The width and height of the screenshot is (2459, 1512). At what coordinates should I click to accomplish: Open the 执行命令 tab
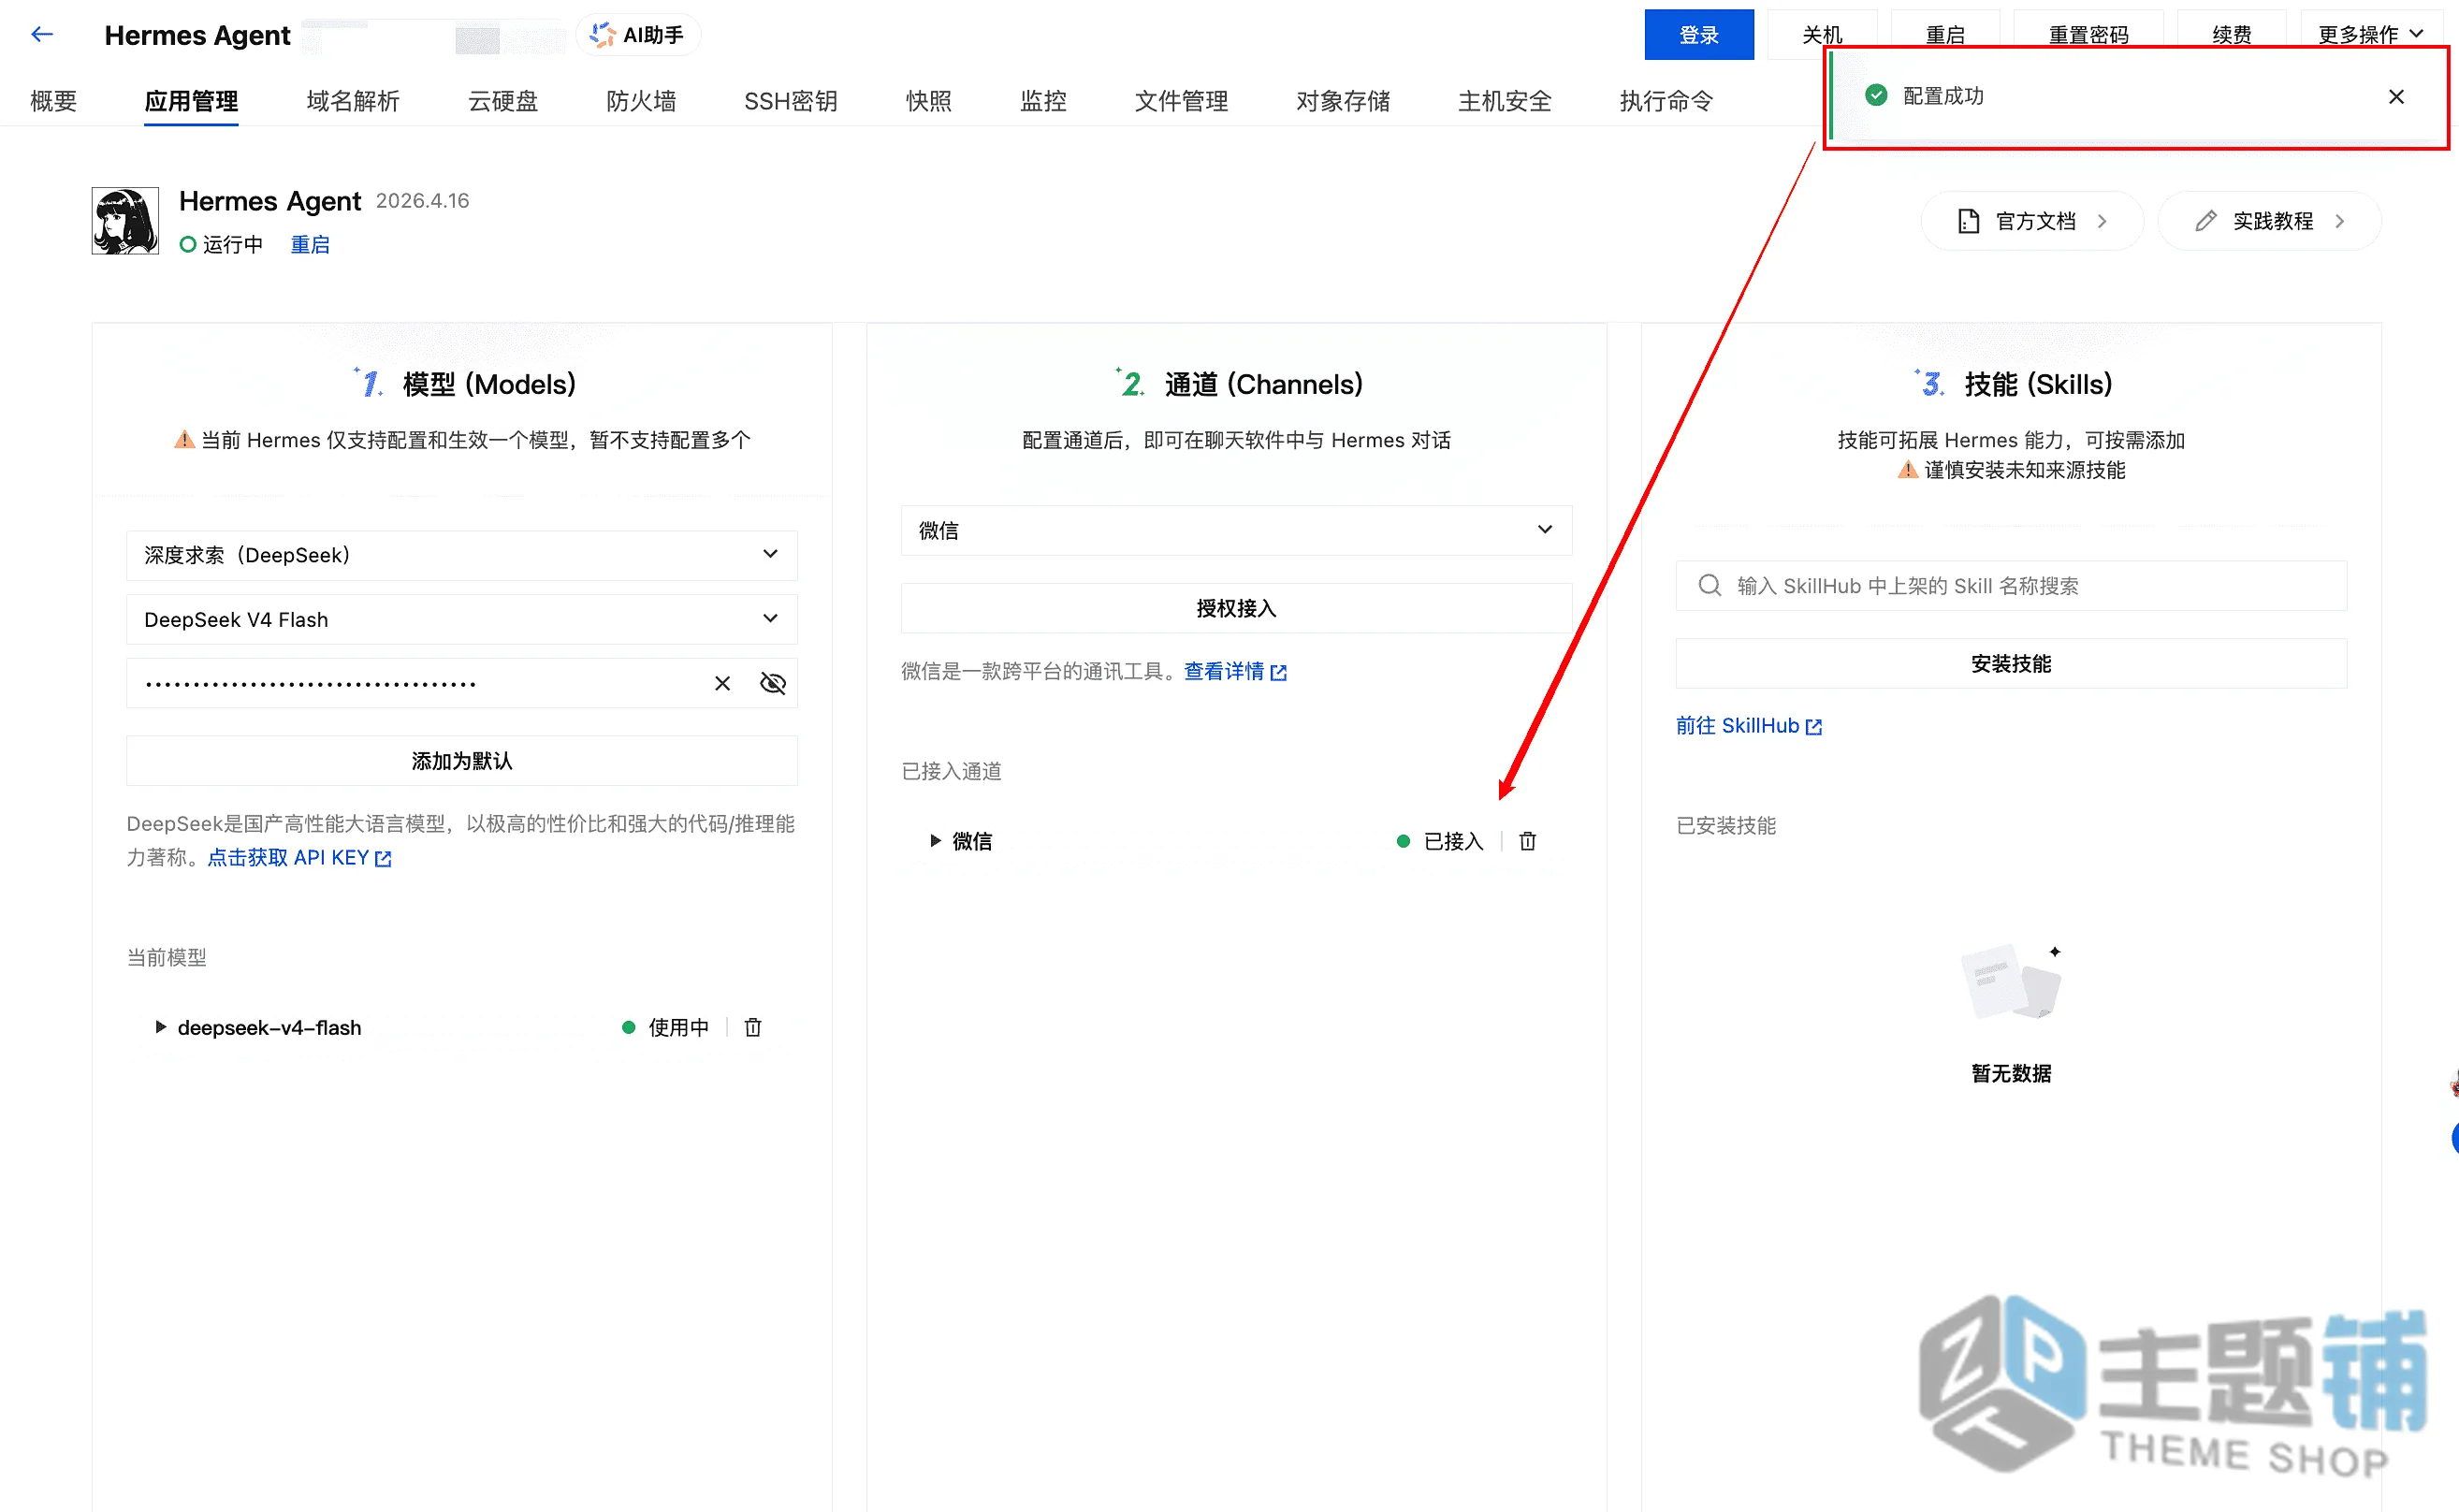[1667, 101]
